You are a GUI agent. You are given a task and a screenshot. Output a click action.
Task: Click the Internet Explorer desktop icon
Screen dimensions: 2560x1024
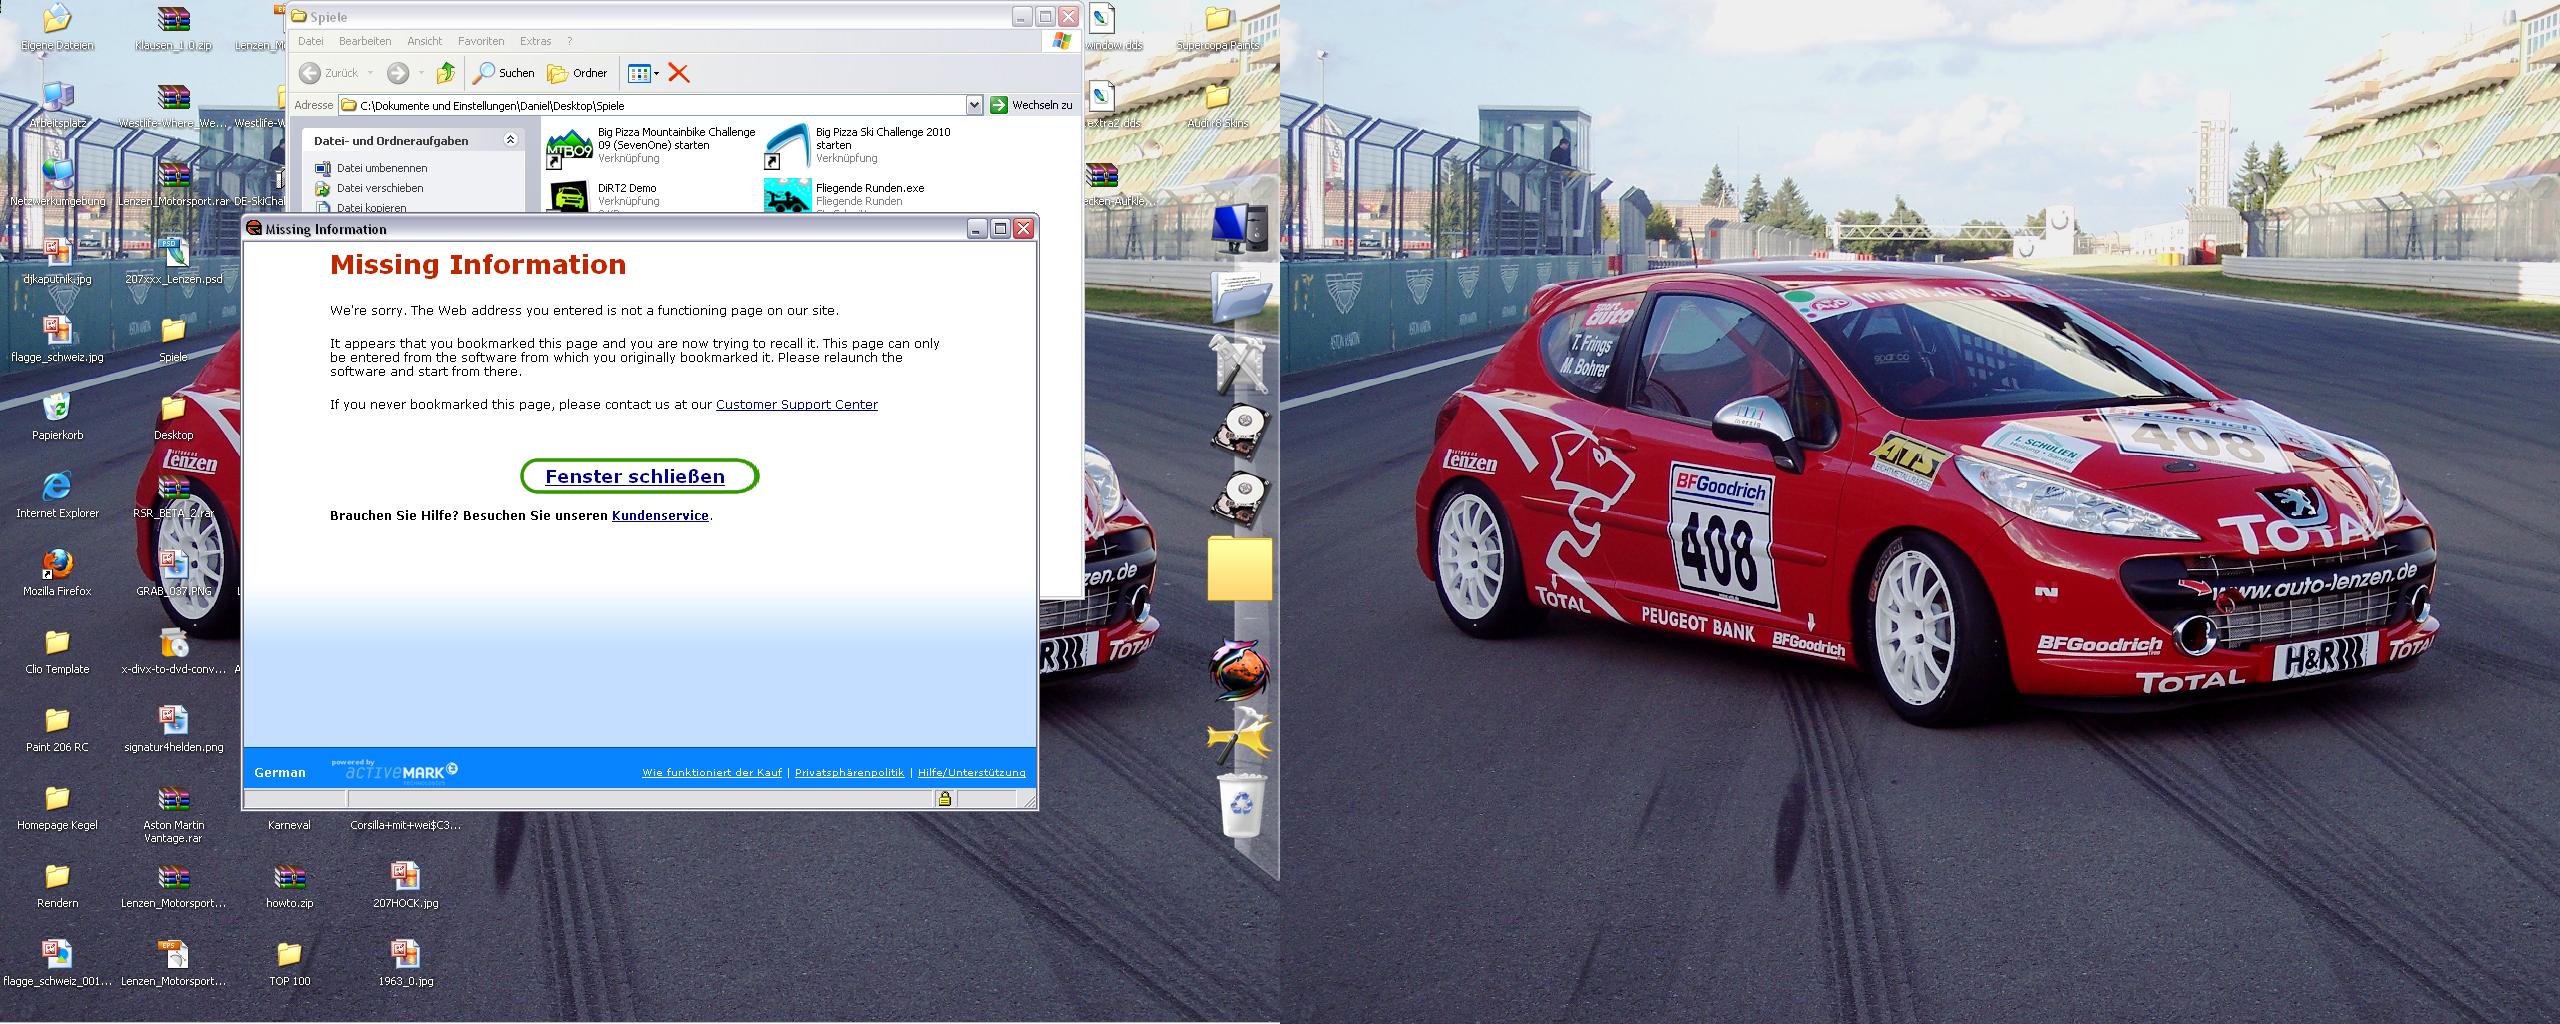[x=57, y=487]
